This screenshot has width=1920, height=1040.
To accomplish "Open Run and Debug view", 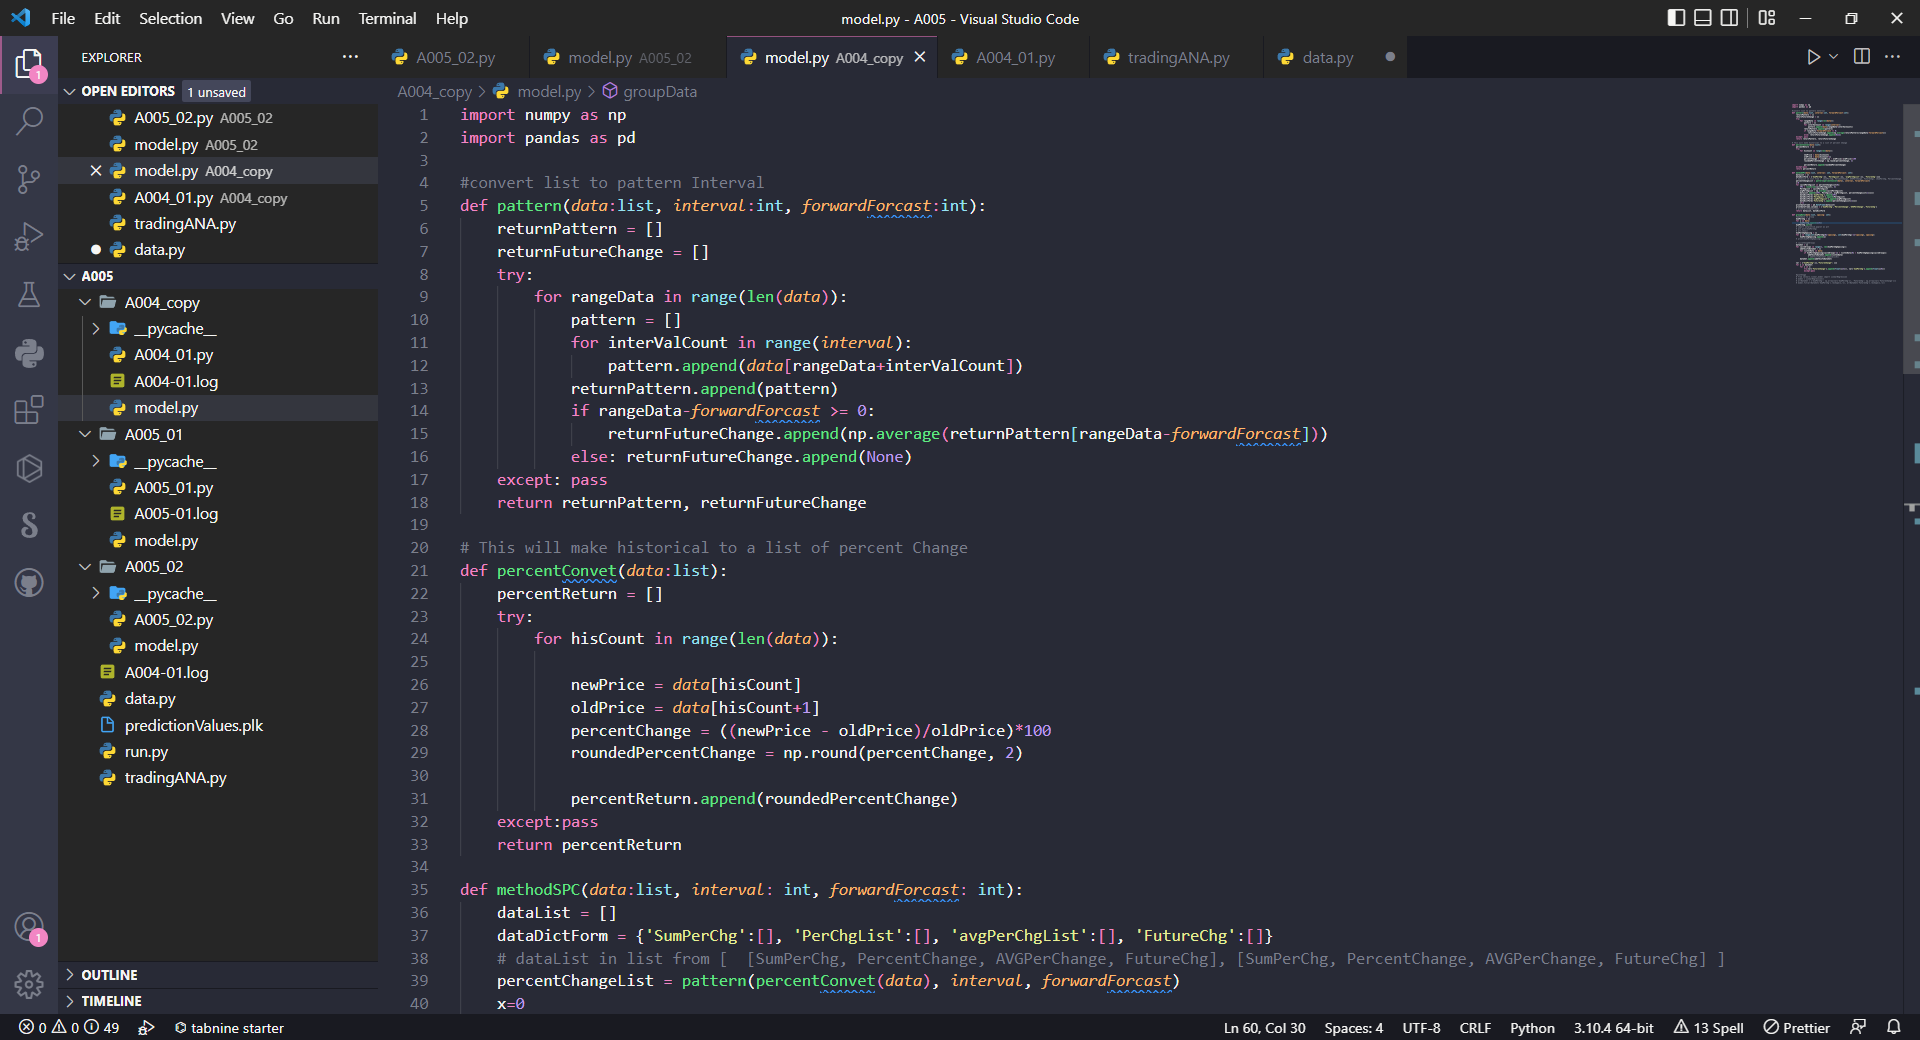I will 29,237.
